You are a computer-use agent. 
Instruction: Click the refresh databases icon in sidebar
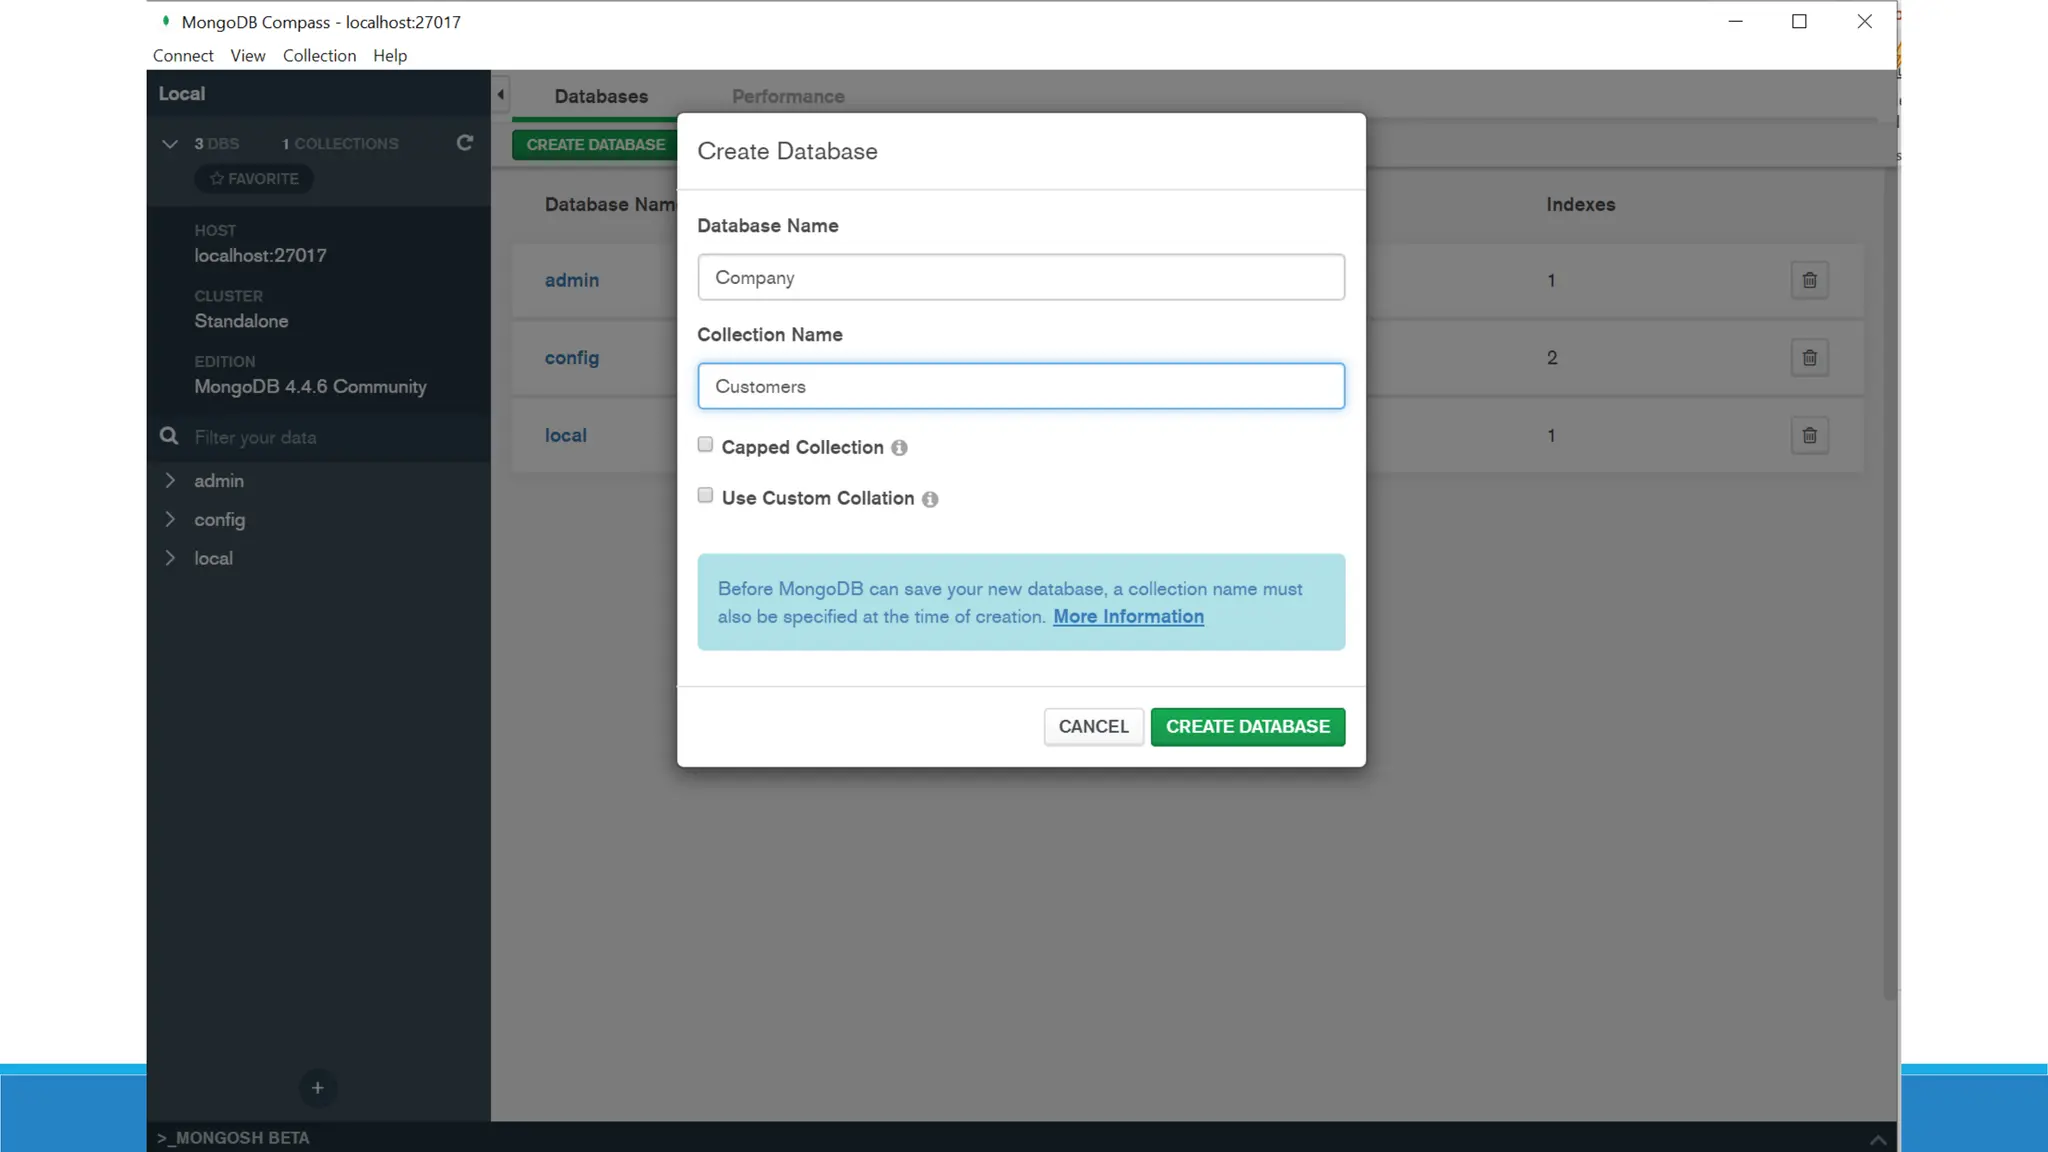point(465,143)
